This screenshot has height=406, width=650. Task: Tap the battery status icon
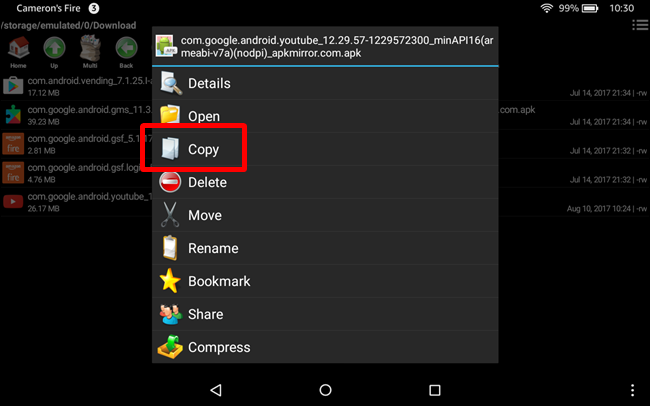590,8
